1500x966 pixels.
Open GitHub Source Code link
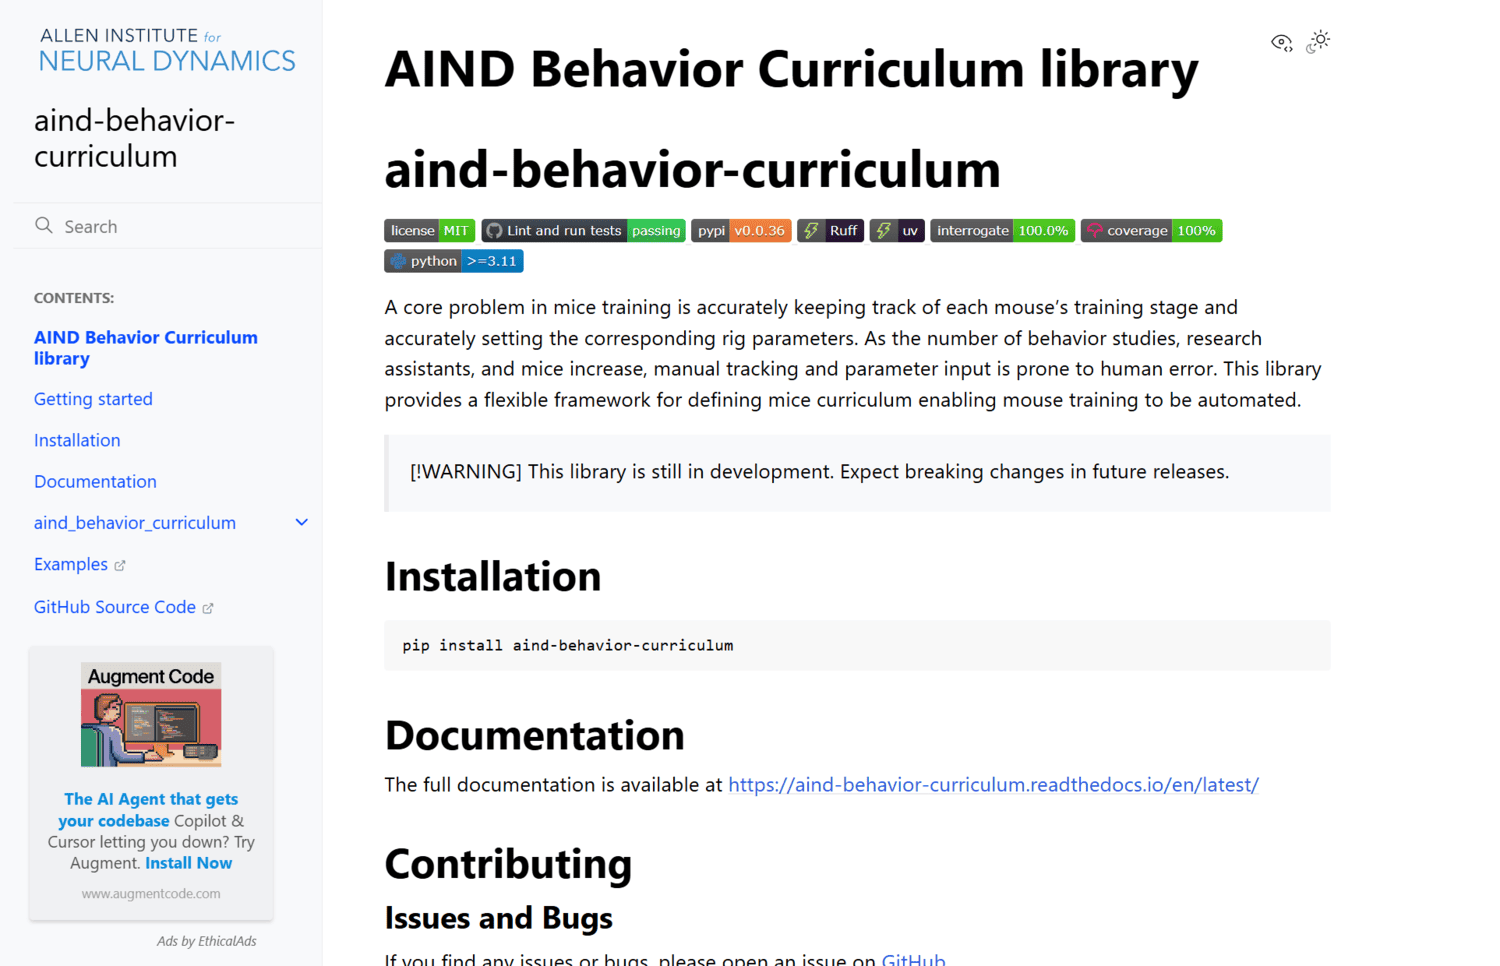[x=123, y=607]
